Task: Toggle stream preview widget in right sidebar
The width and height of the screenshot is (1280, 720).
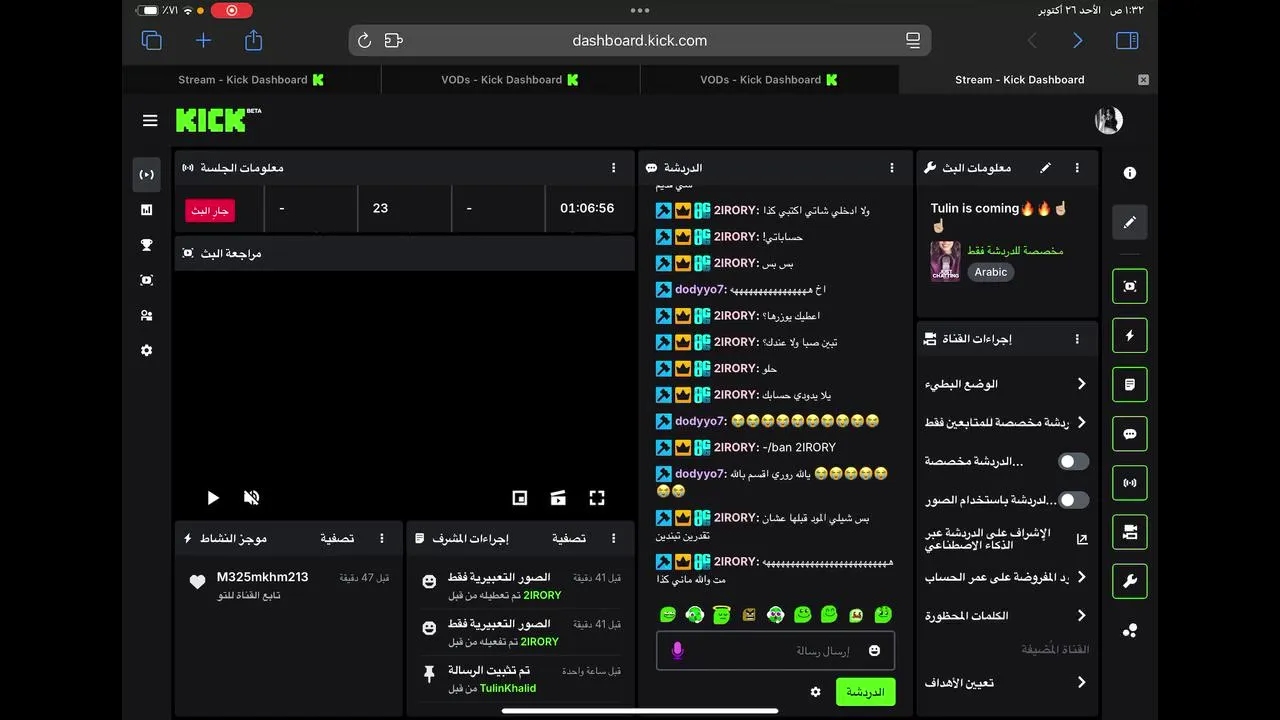Action: (x=1130, y=286)
